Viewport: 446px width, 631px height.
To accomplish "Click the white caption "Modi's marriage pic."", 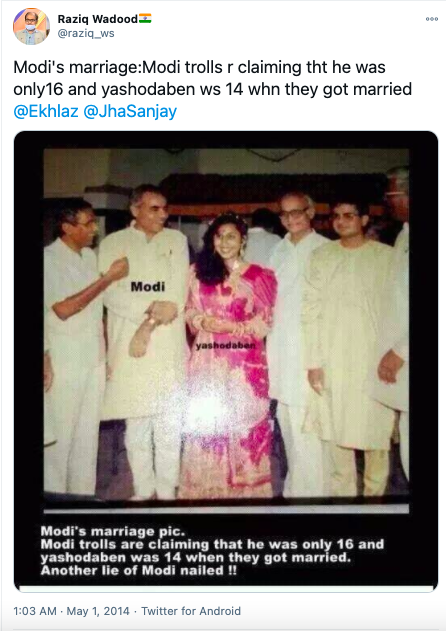I will [x=113, y=531].
